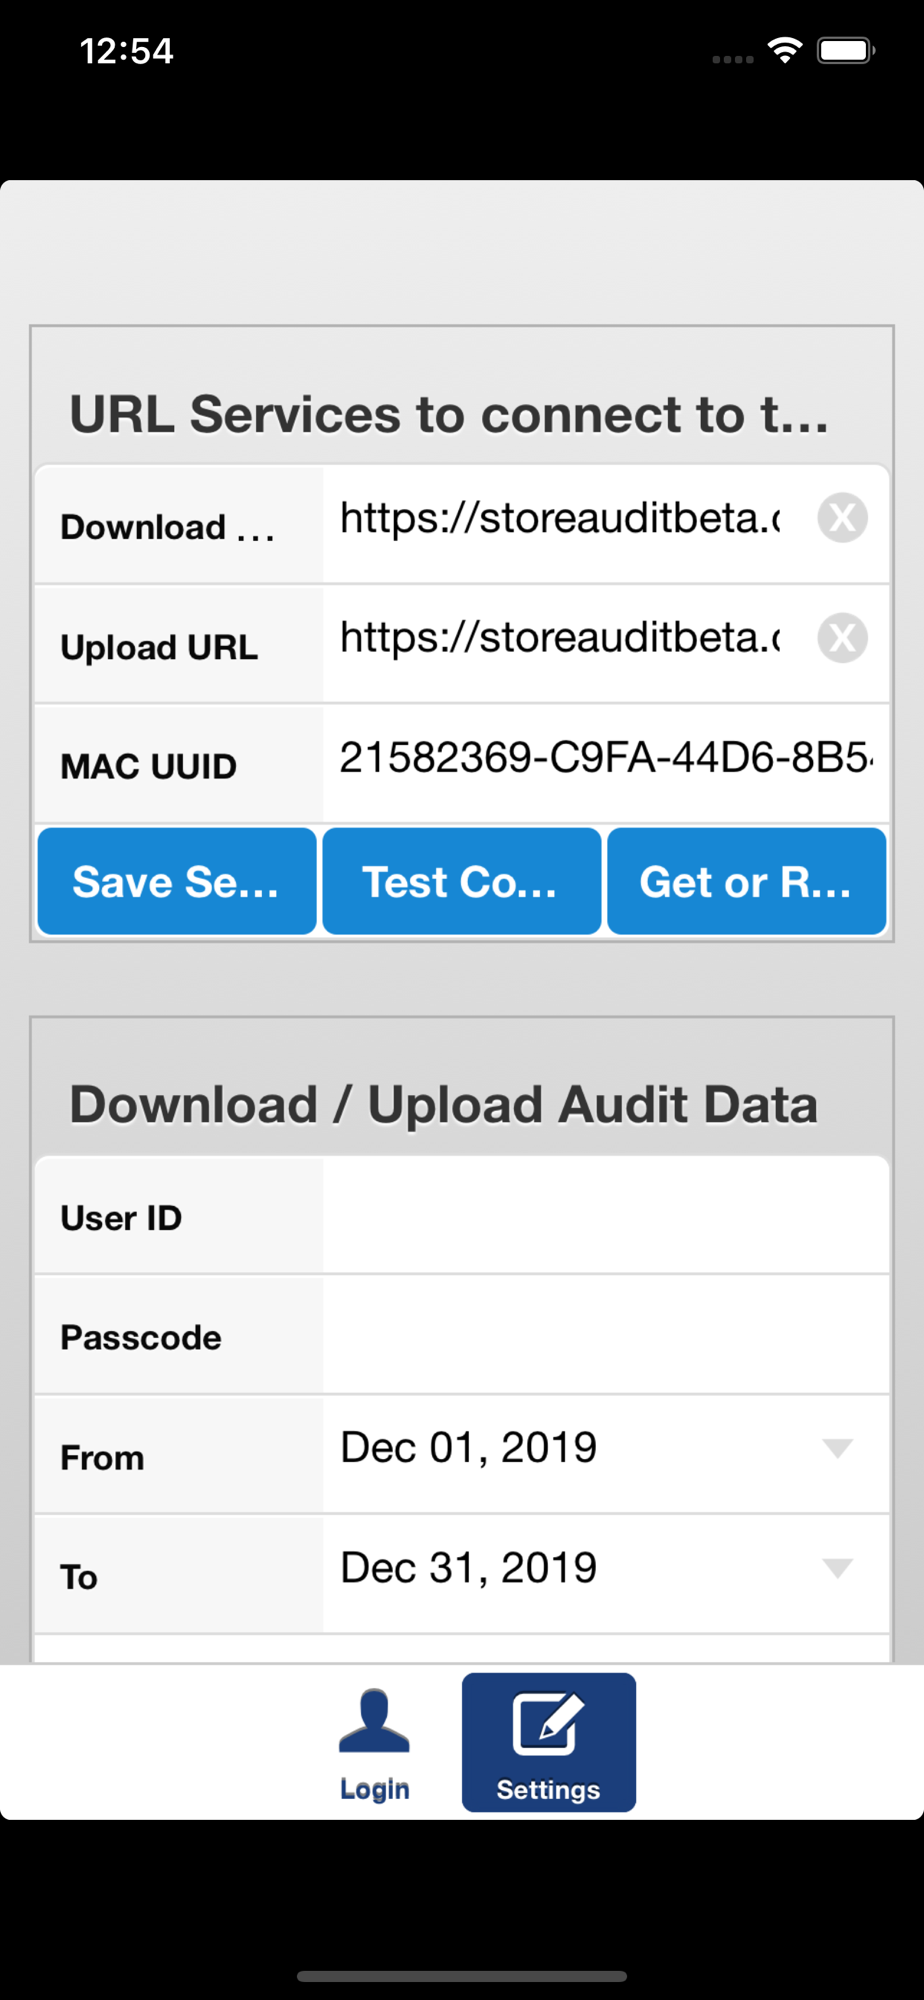Tap the battery status icon
Viewport: 924px width, 2000px height.
[x=846, y=50]
